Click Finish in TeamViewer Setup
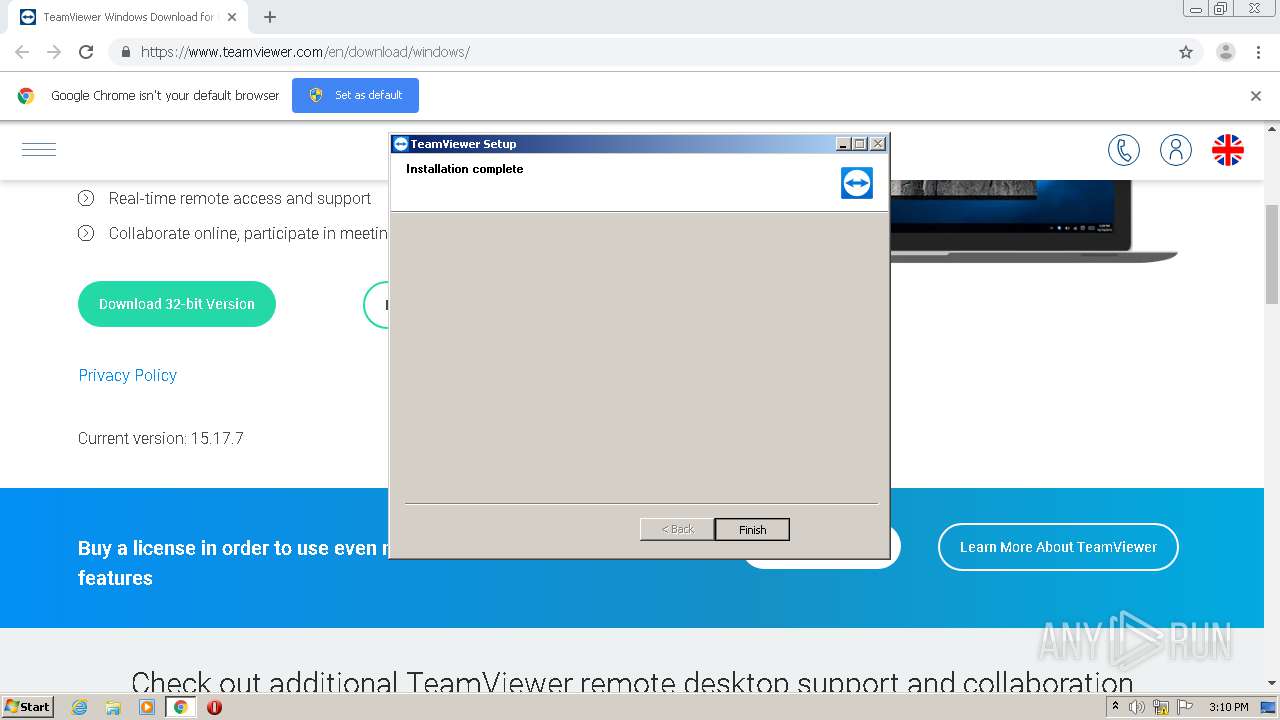The image size is (1280, 720). point(752,529)
